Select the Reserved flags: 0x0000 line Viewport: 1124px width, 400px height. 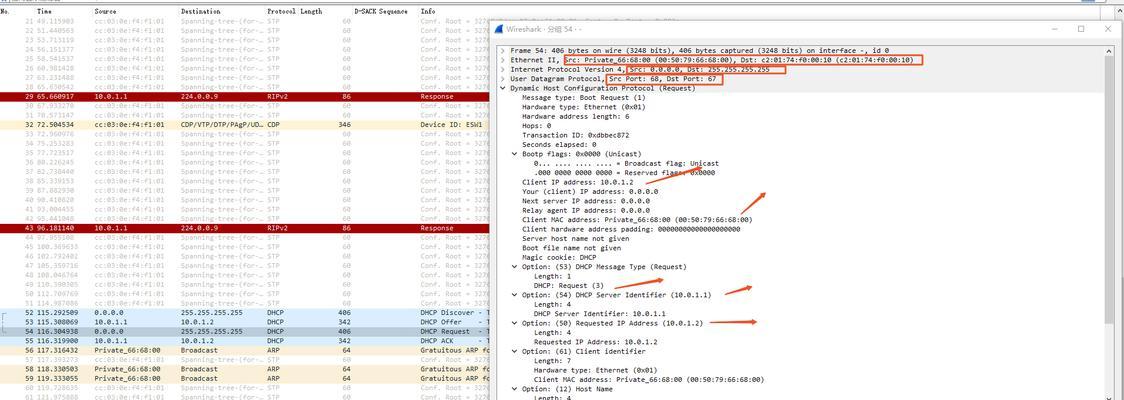[624, 173]
